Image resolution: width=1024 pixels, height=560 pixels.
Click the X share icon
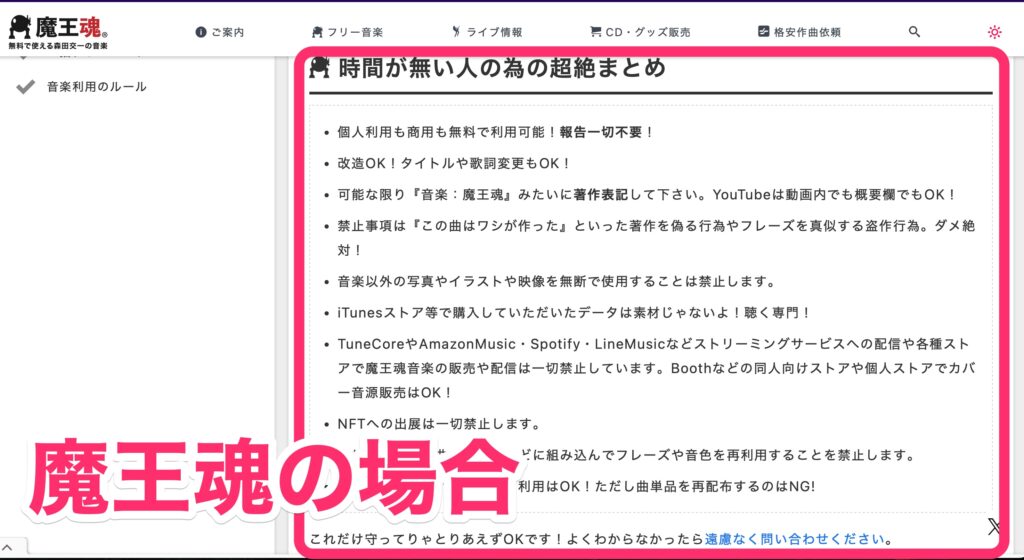(x=994, y=527)
